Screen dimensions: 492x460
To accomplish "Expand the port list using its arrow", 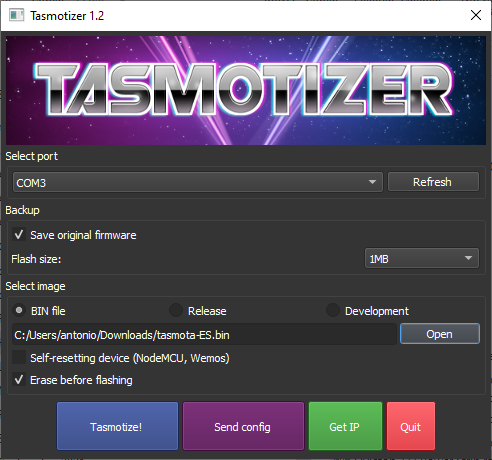I will [372, 182].
